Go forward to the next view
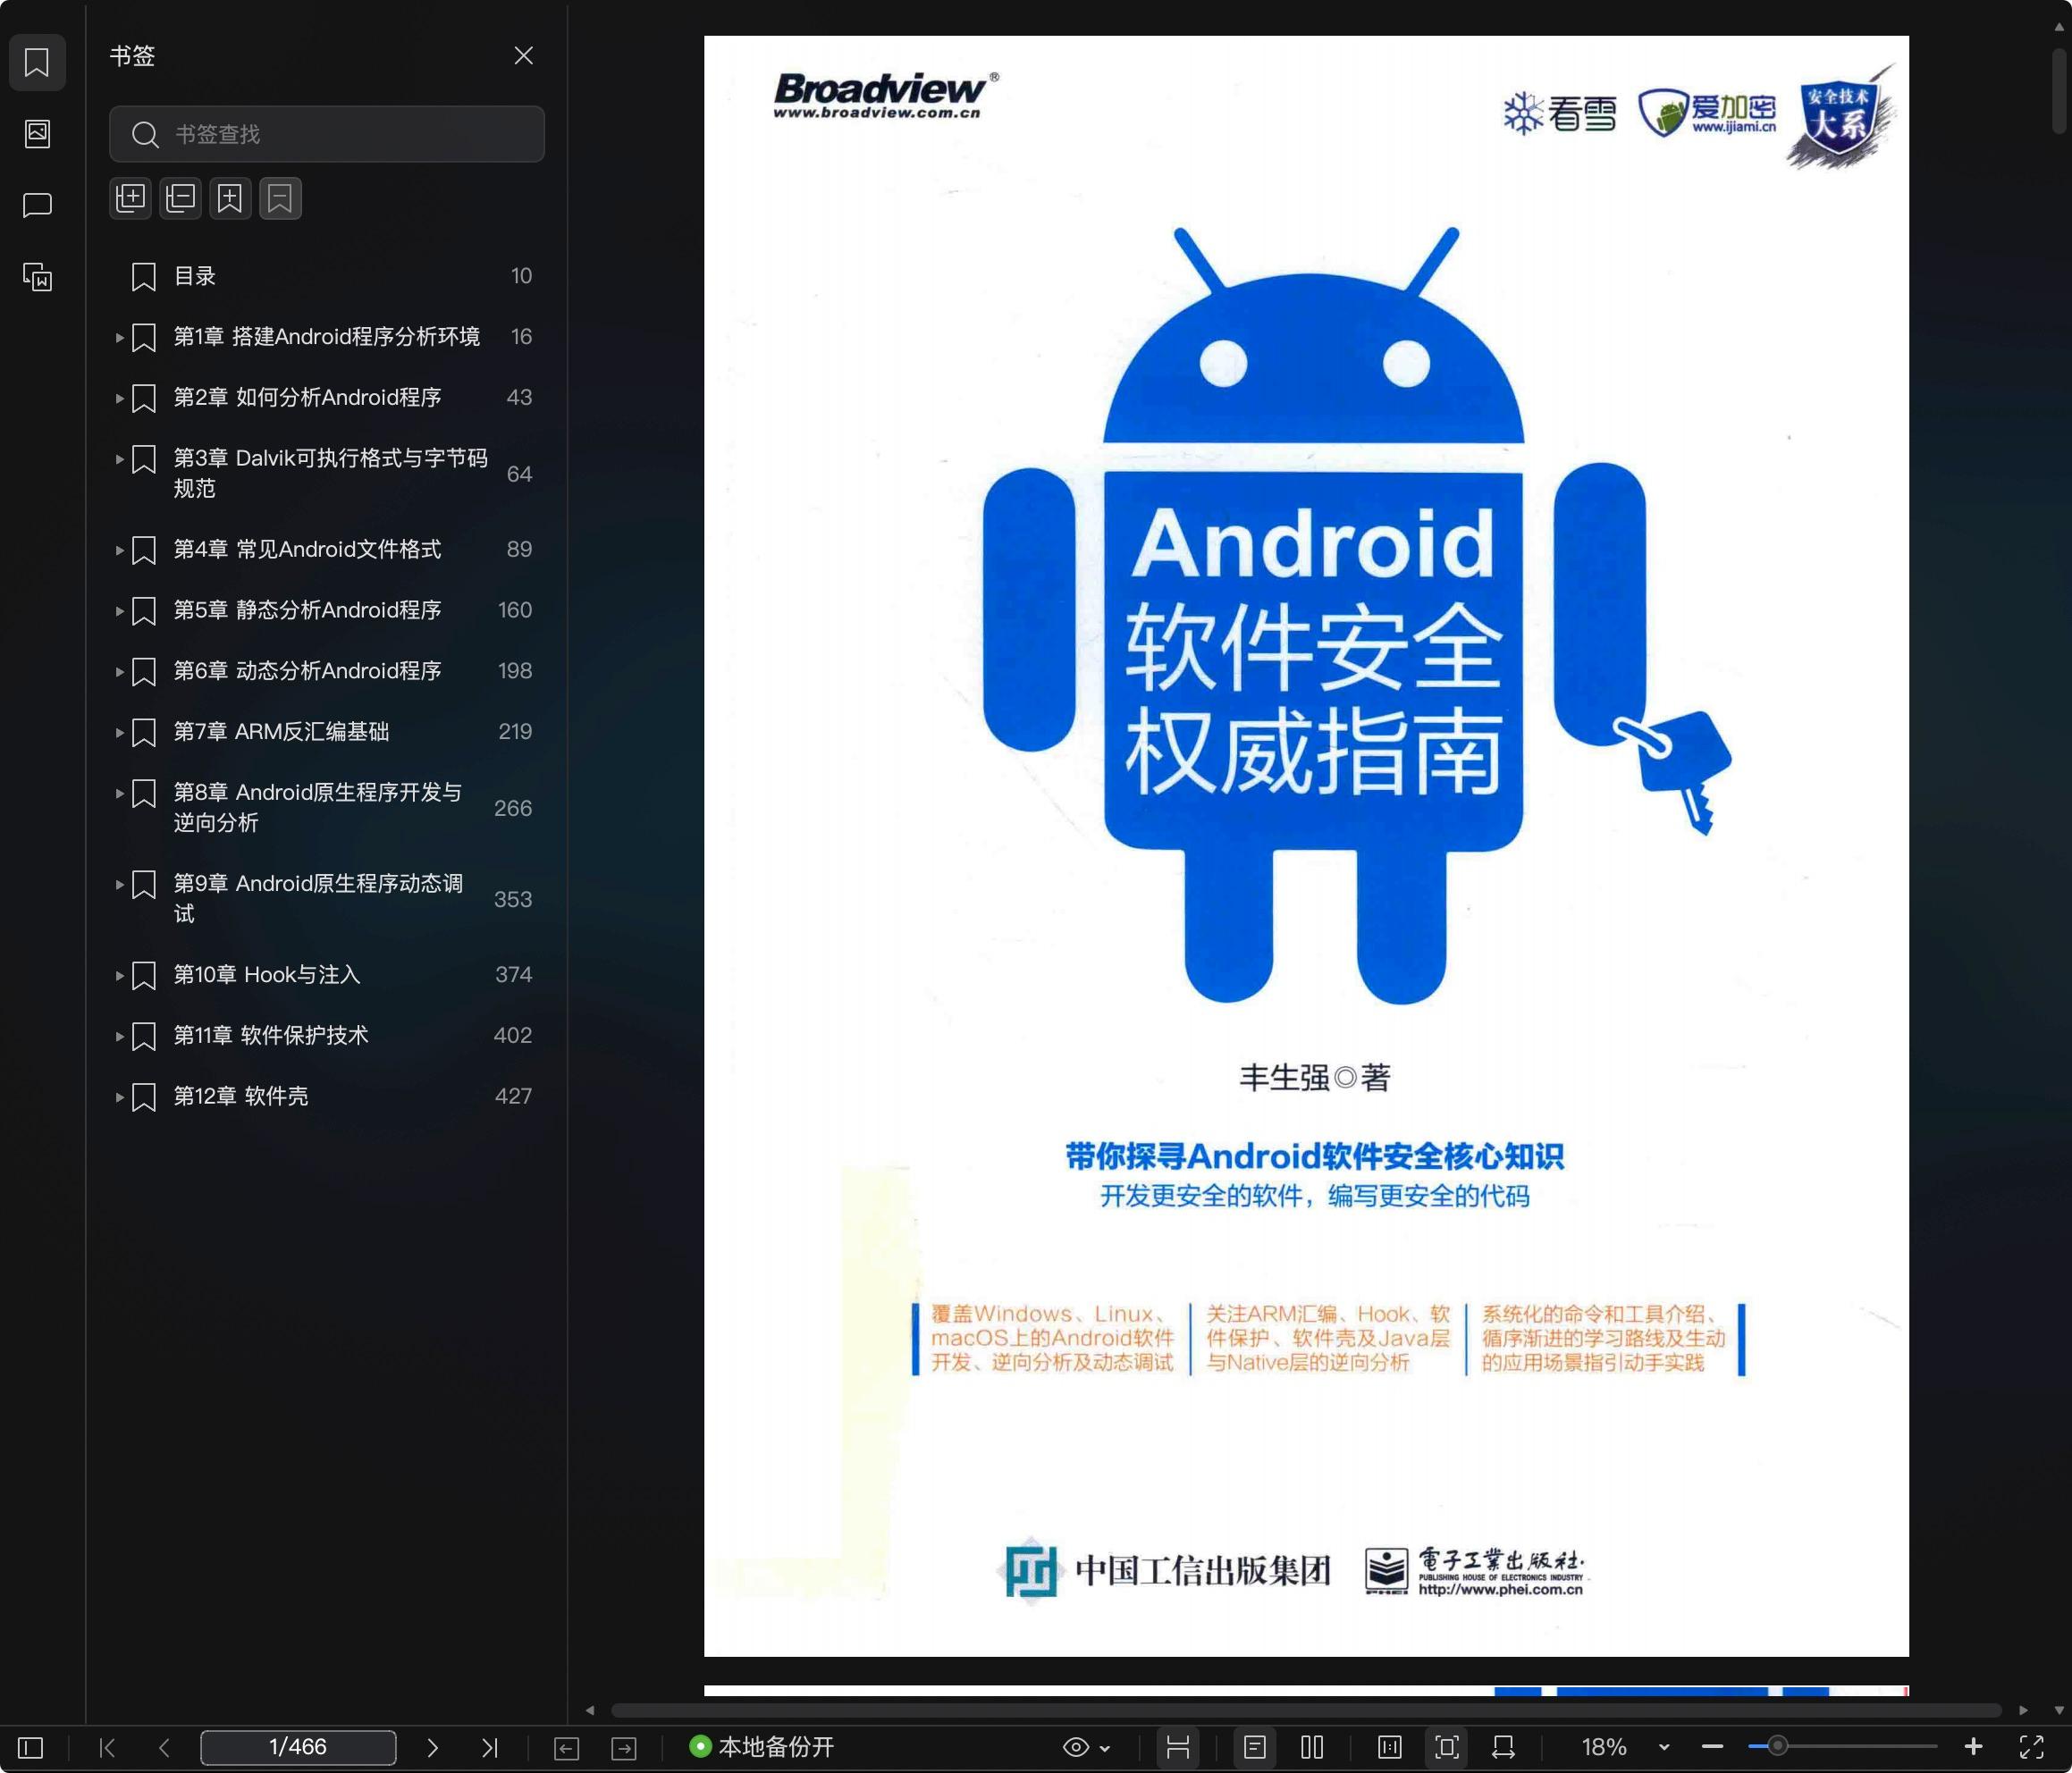 pos(624,1748)
